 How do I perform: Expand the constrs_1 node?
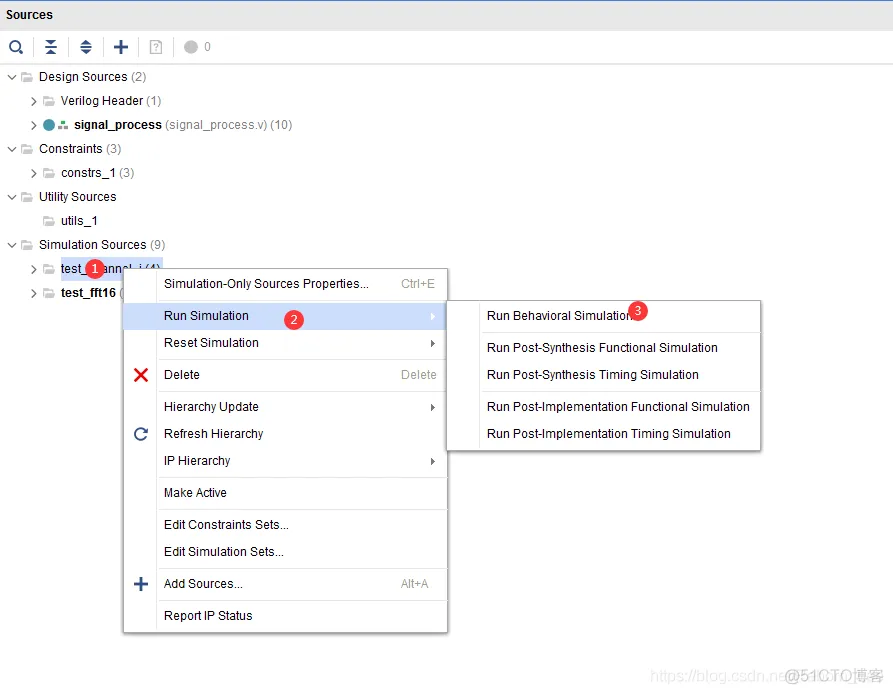(x=34, y=173)
